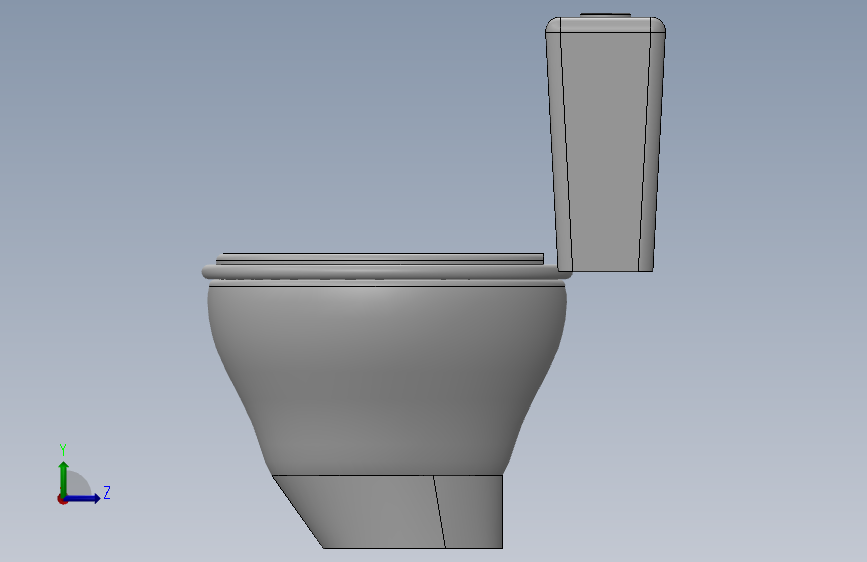Select the toilet seat lid
The image size is (867, 562).
coord(380,258)
